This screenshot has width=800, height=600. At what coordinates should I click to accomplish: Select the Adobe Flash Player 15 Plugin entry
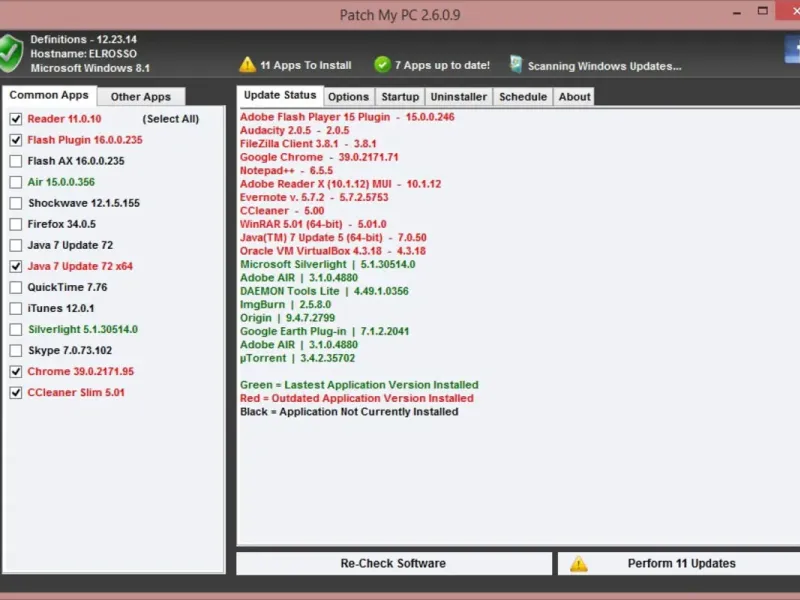point(347,117)
